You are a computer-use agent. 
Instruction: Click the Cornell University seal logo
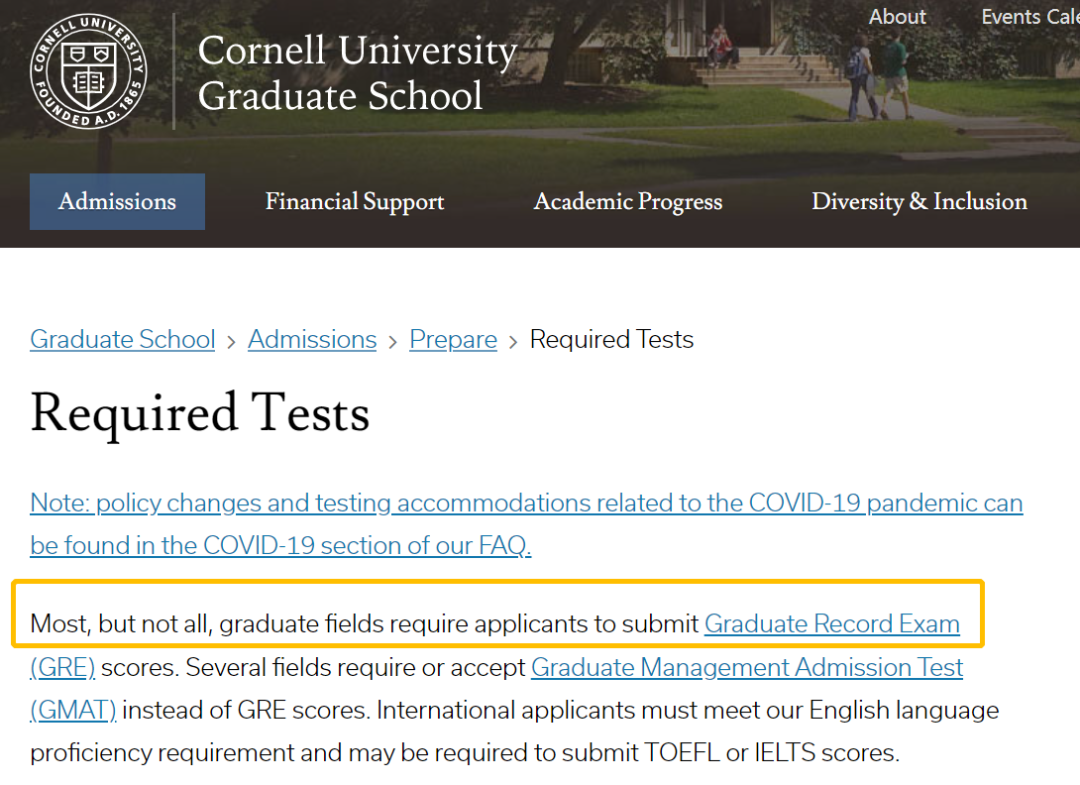[x=88, y=71]
